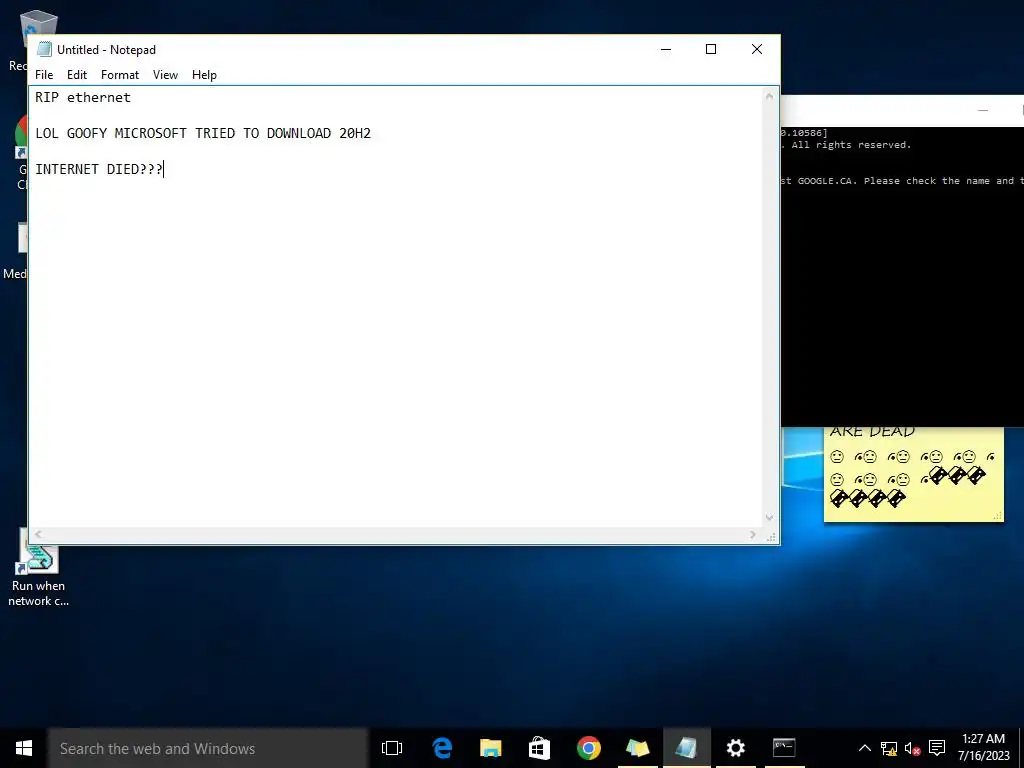Viewport: 1024px width, 768px height.
Task: Minimize the Notepad window
Action: (665, 50)
